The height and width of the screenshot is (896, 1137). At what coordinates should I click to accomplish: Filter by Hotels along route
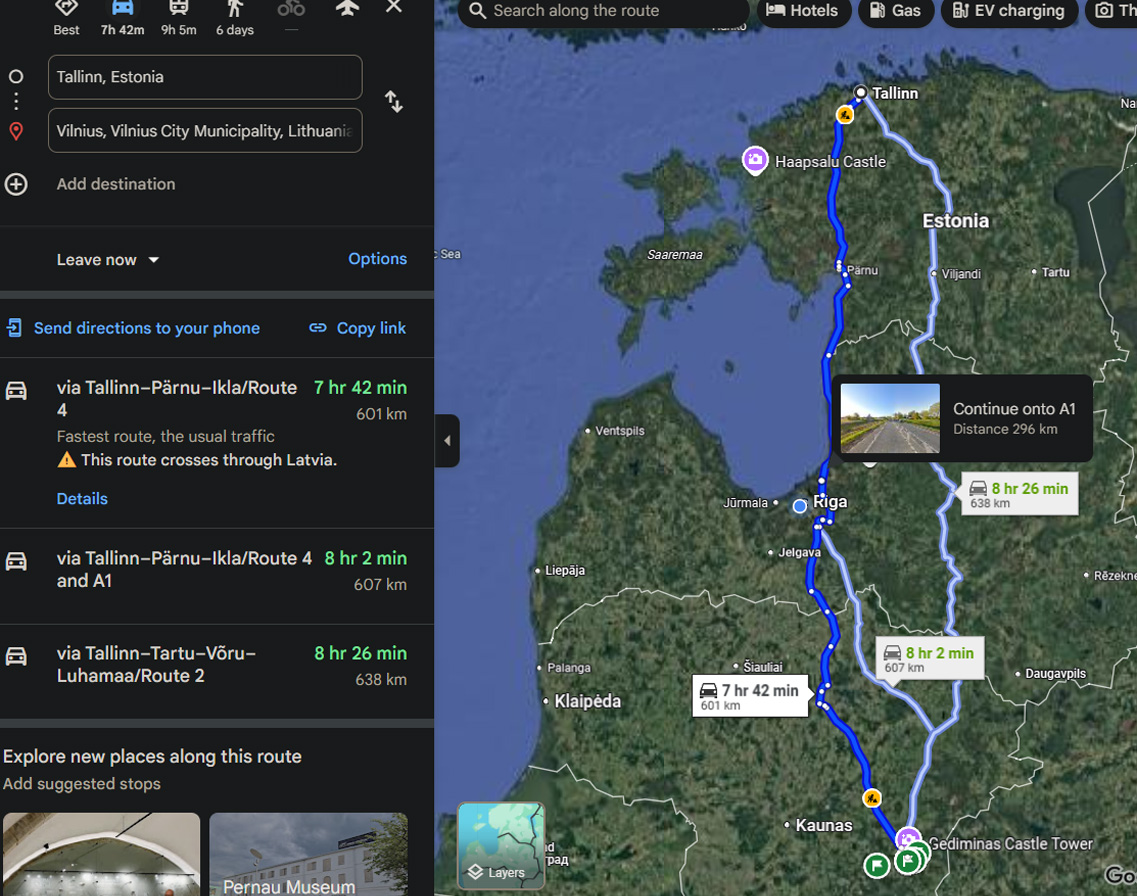pos(802,11)
